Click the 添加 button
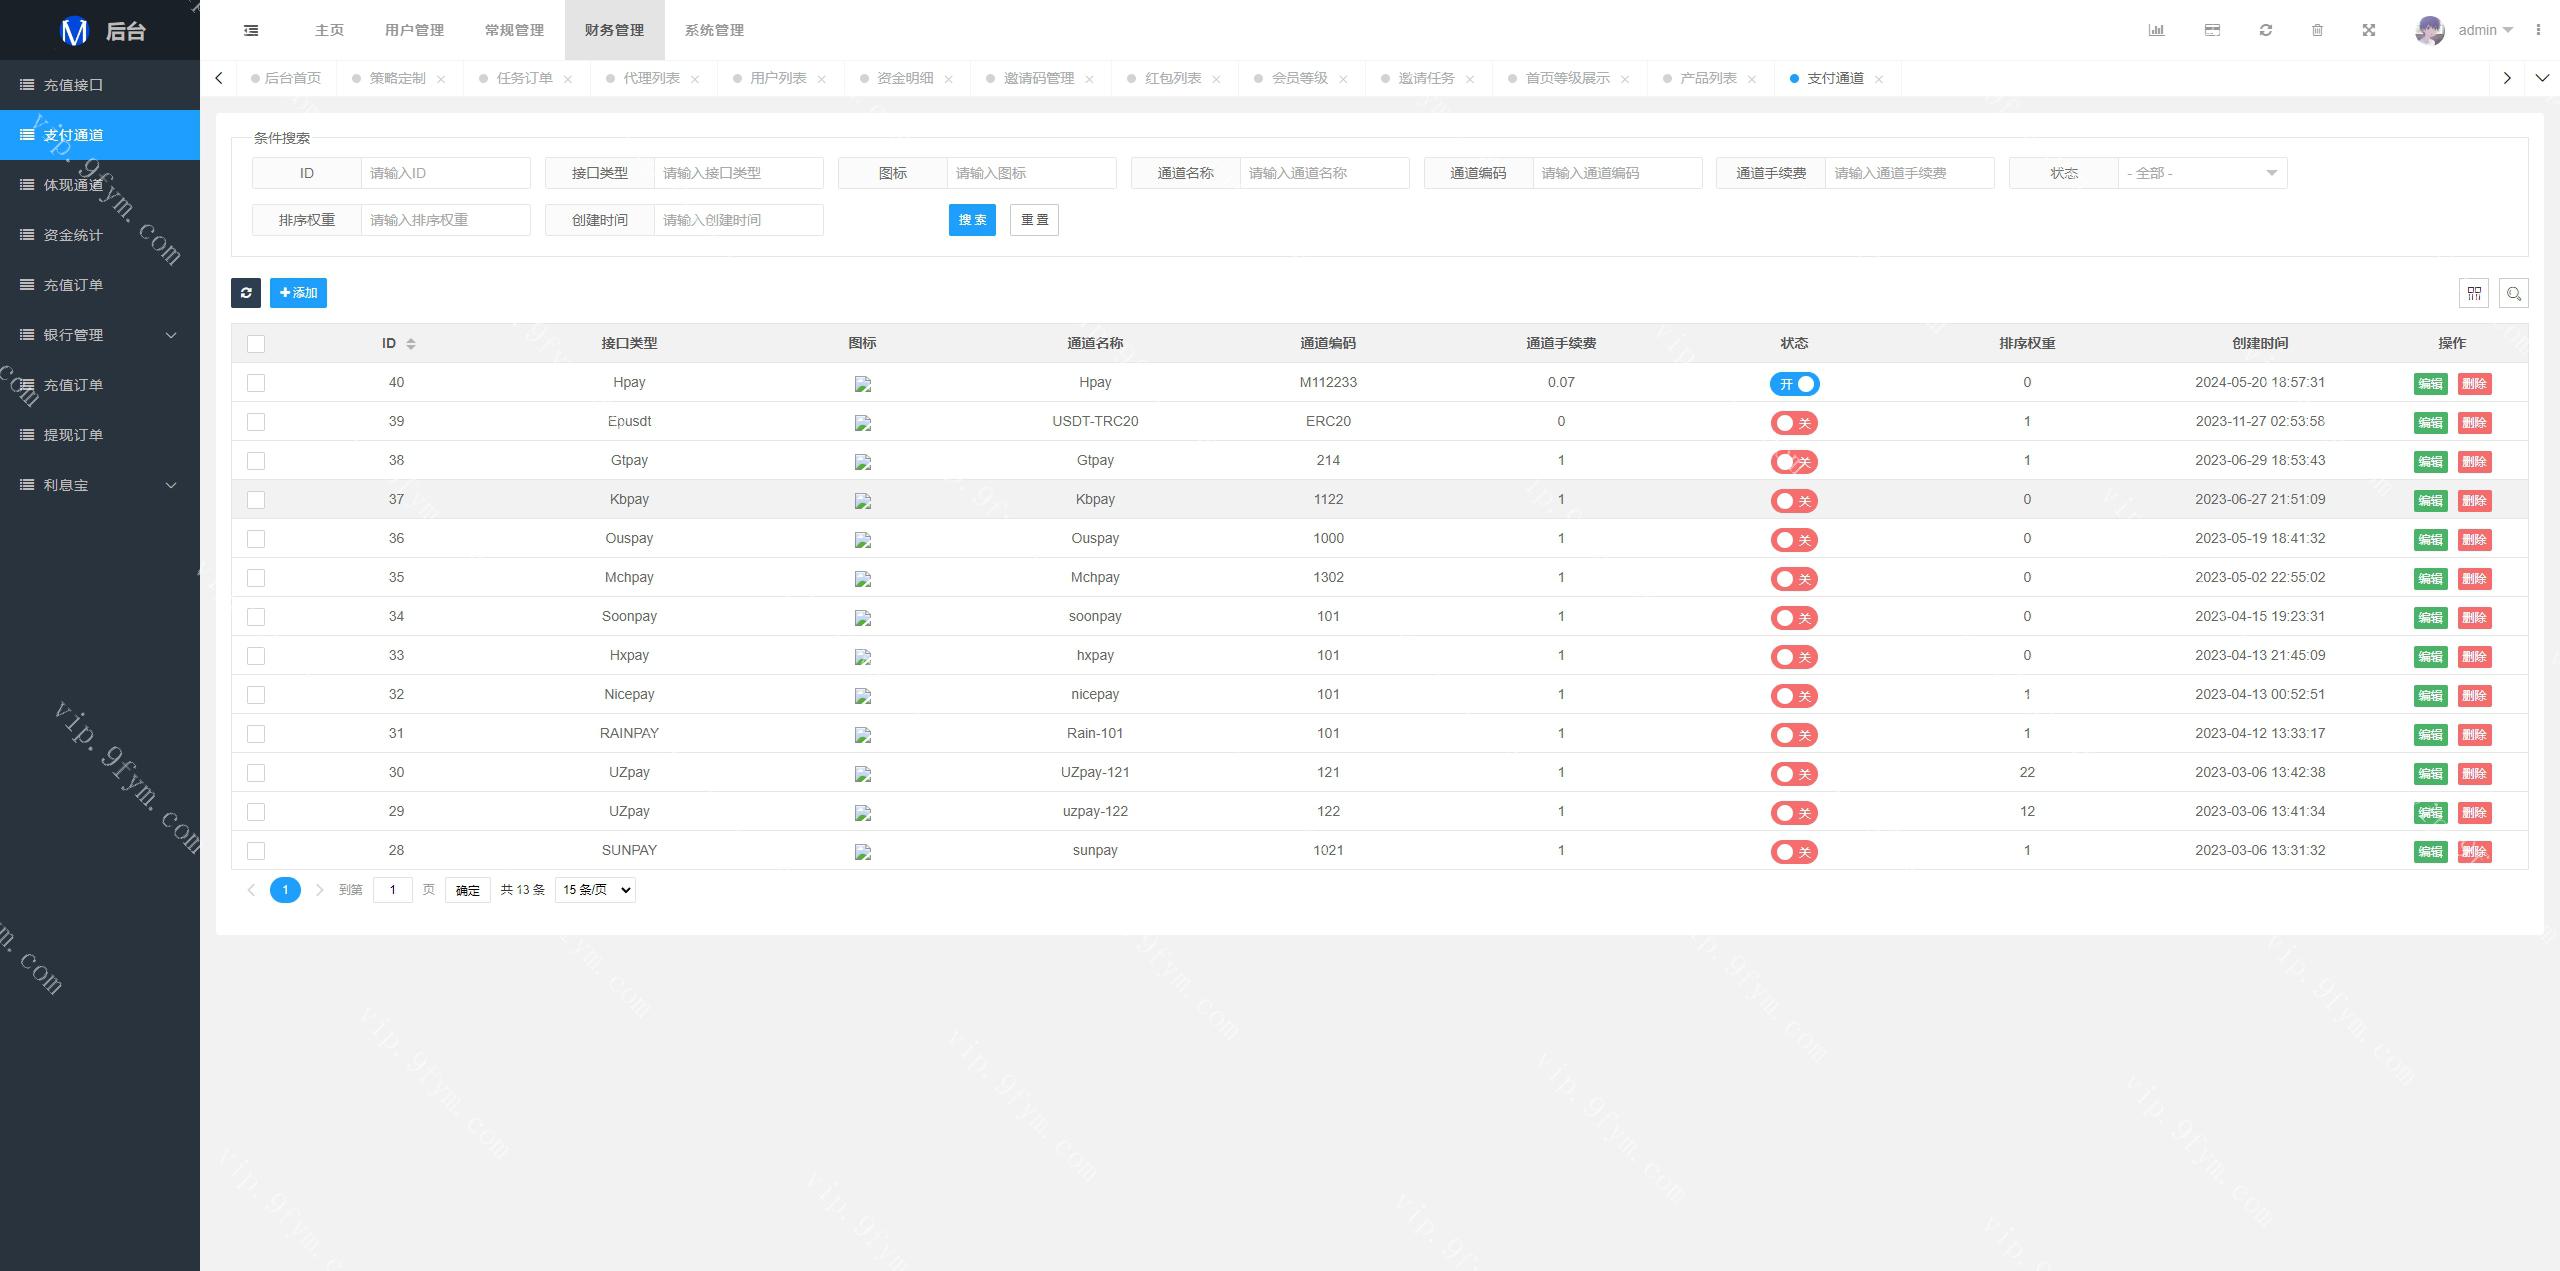 (x=298, y=293)
